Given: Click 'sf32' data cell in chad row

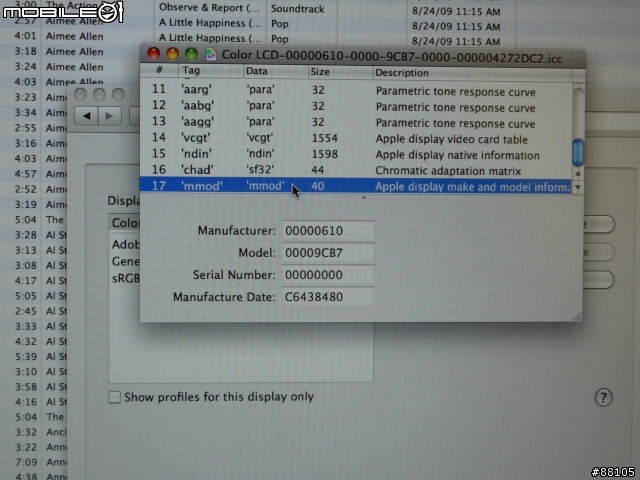Looking at the screenshot, I should pyautogui.click(x=260, y=170).
